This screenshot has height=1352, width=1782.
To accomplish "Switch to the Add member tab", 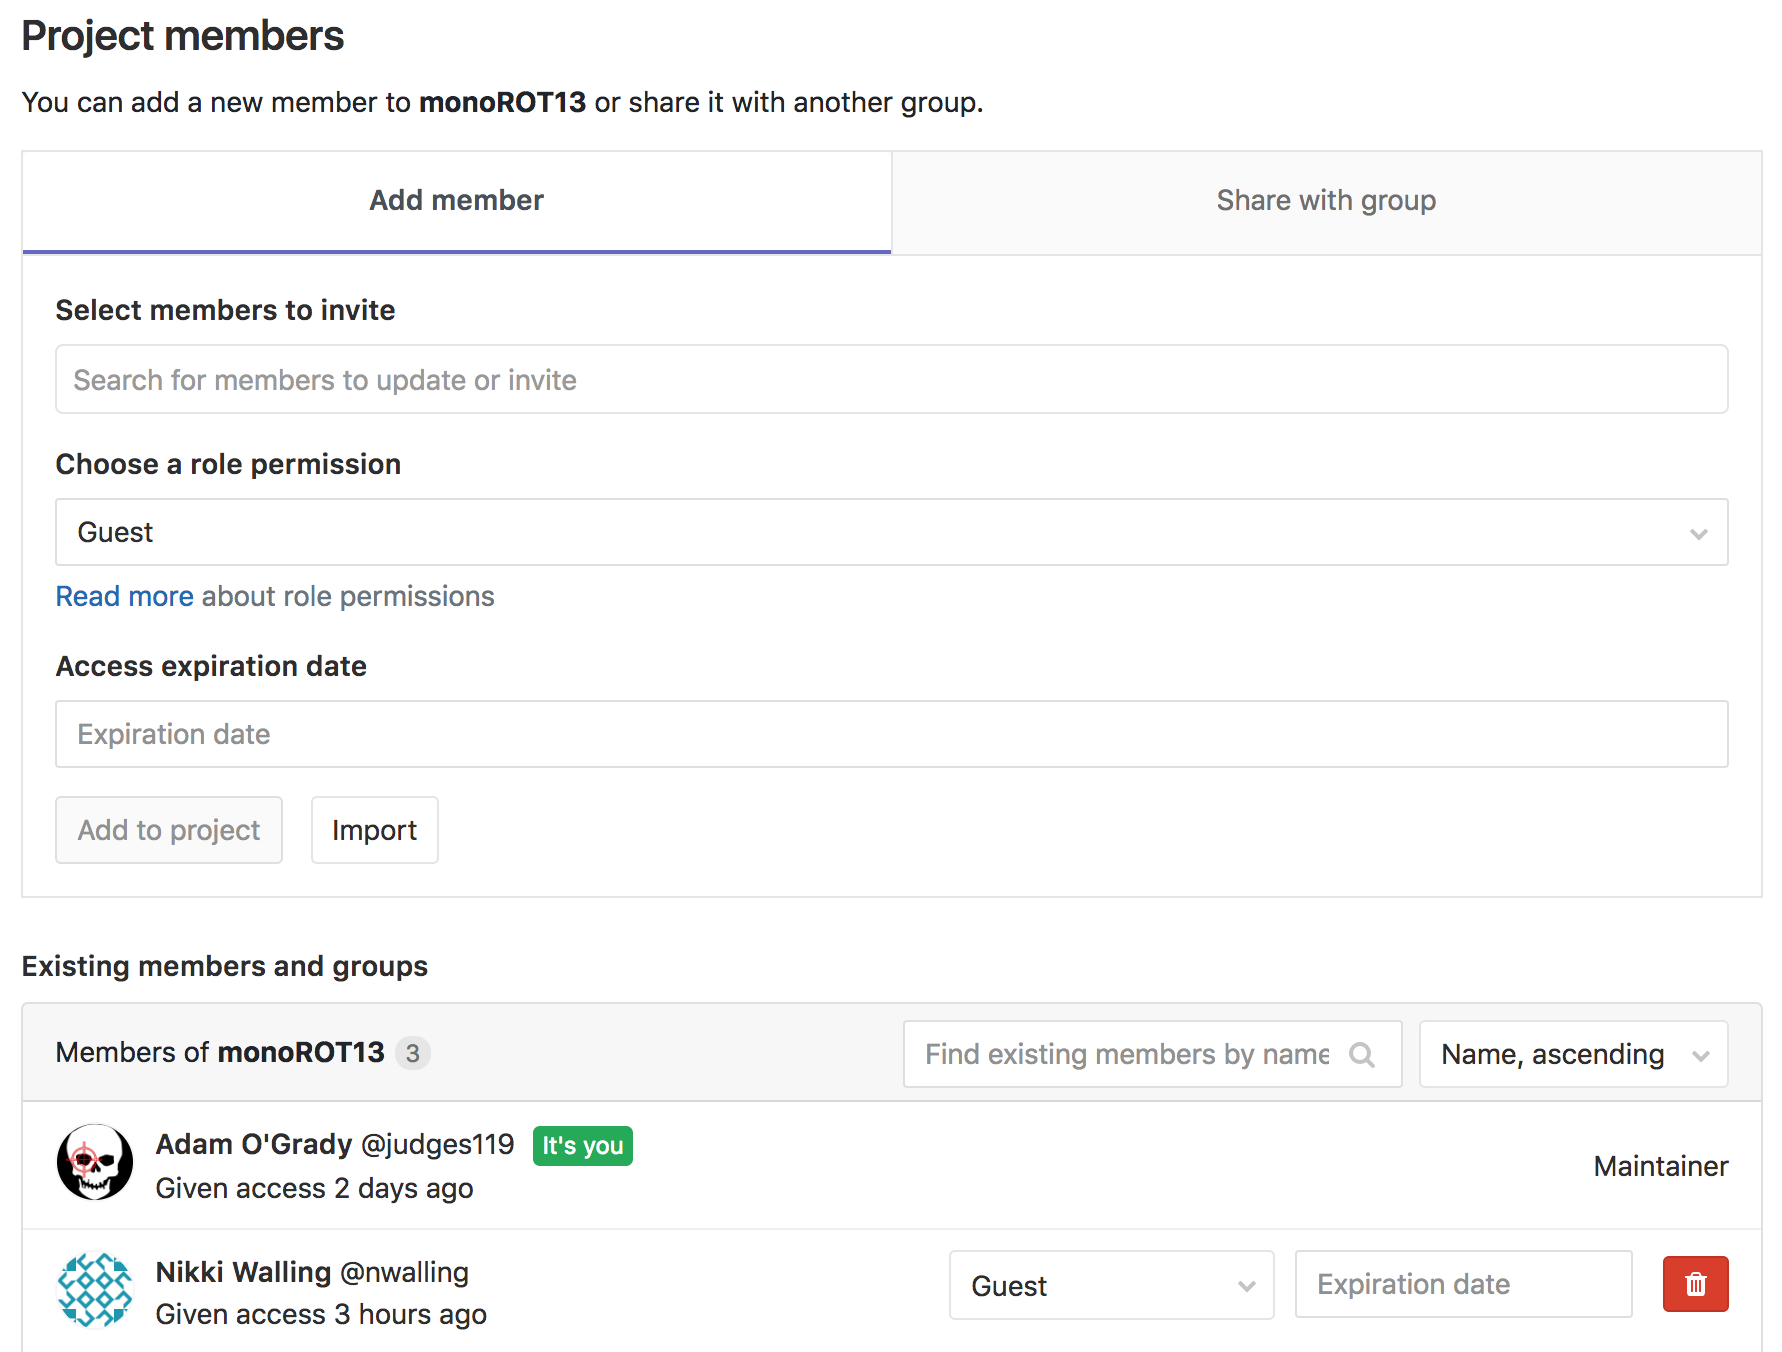I will coord(457,201).
